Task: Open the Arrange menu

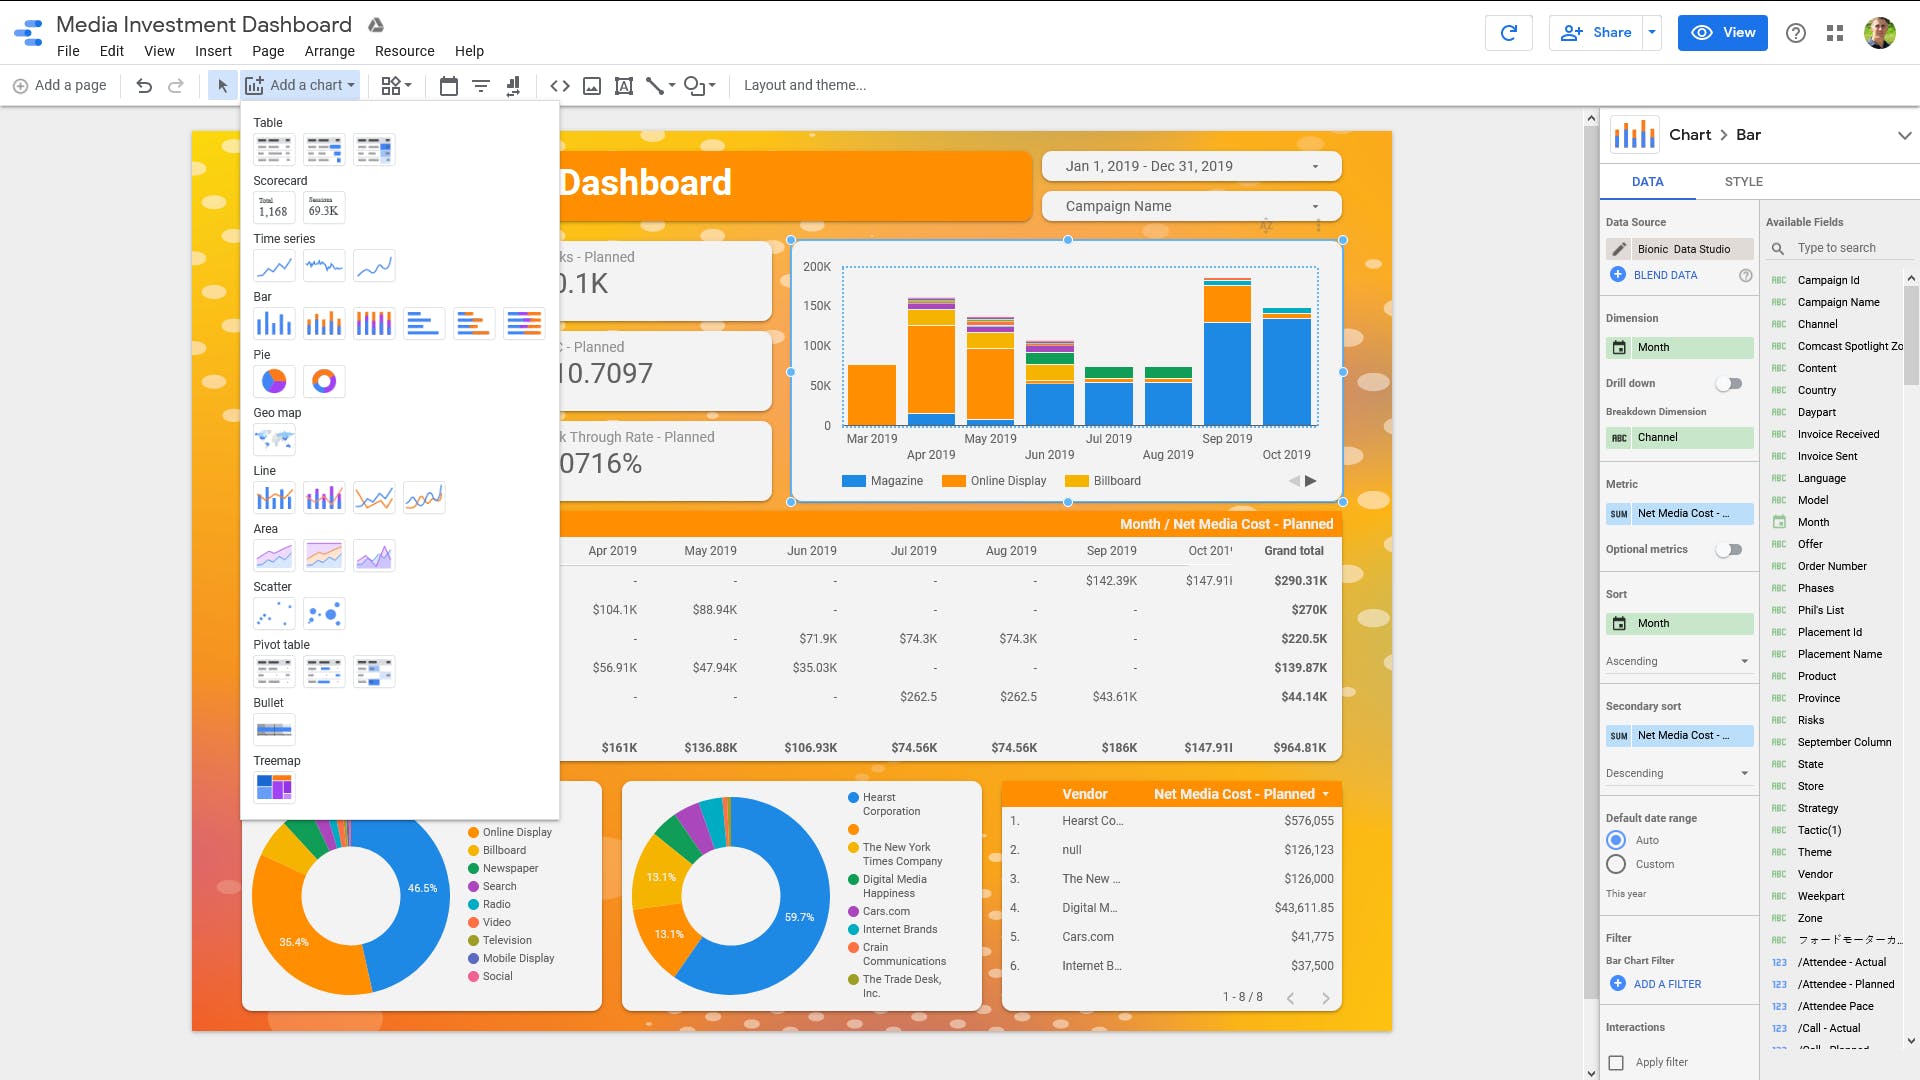Action: click(329, 51)
